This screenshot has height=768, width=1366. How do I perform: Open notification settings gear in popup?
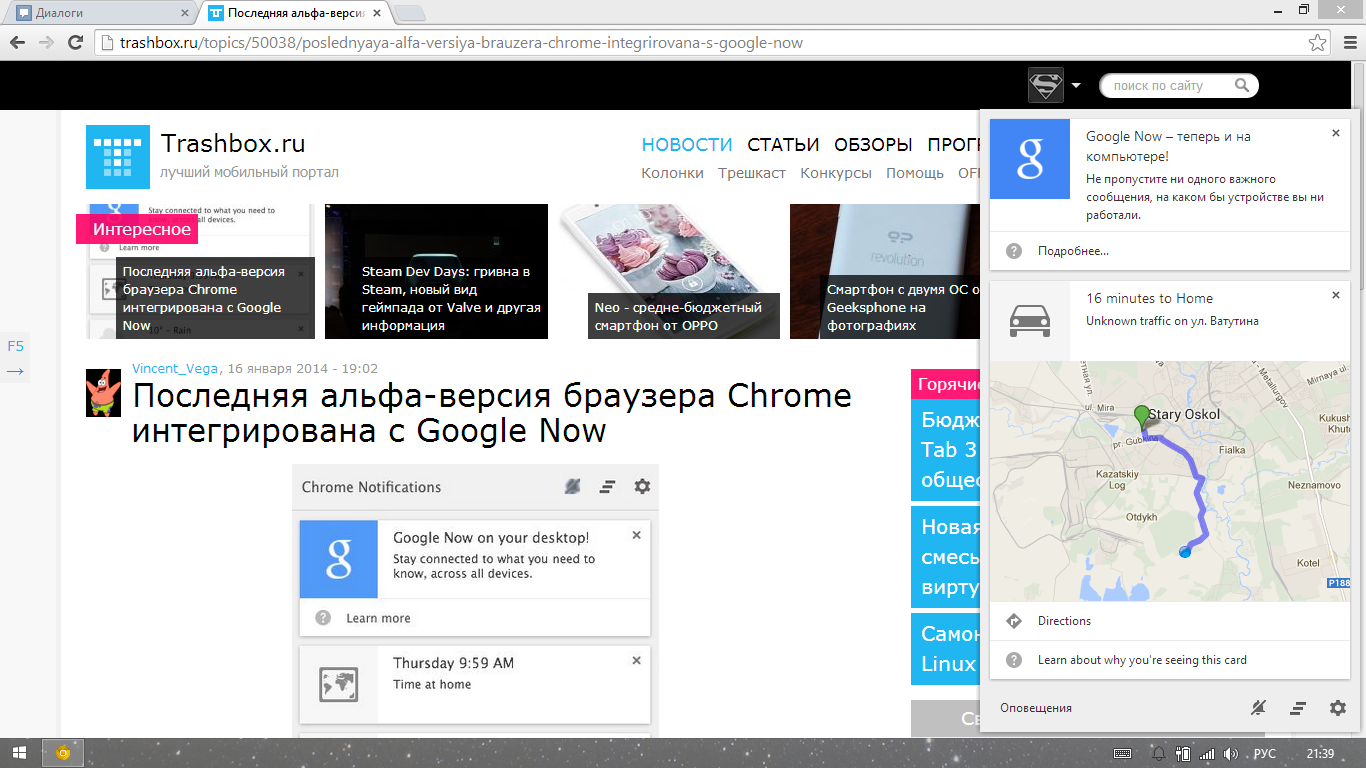click(x=1338, y=708)
